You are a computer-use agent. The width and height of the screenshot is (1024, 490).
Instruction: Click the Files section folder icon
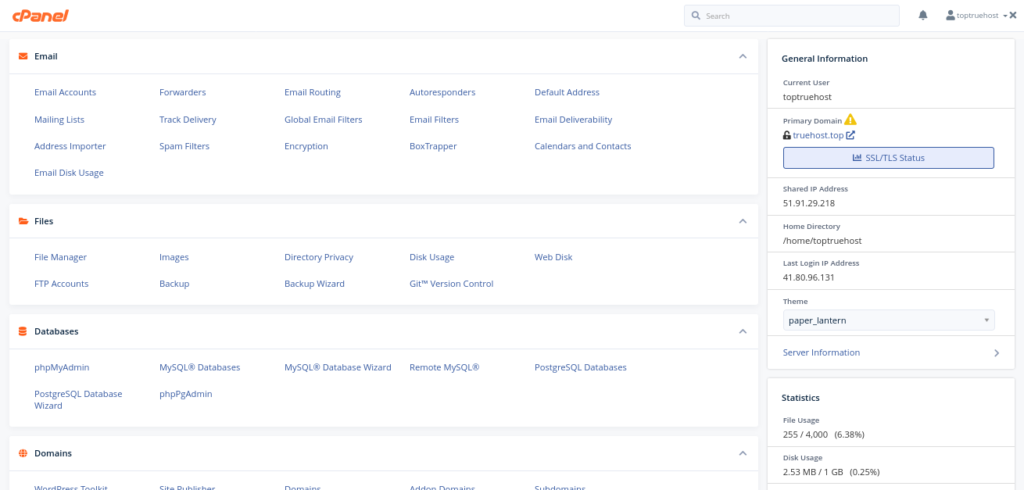(x=23, y=221)
